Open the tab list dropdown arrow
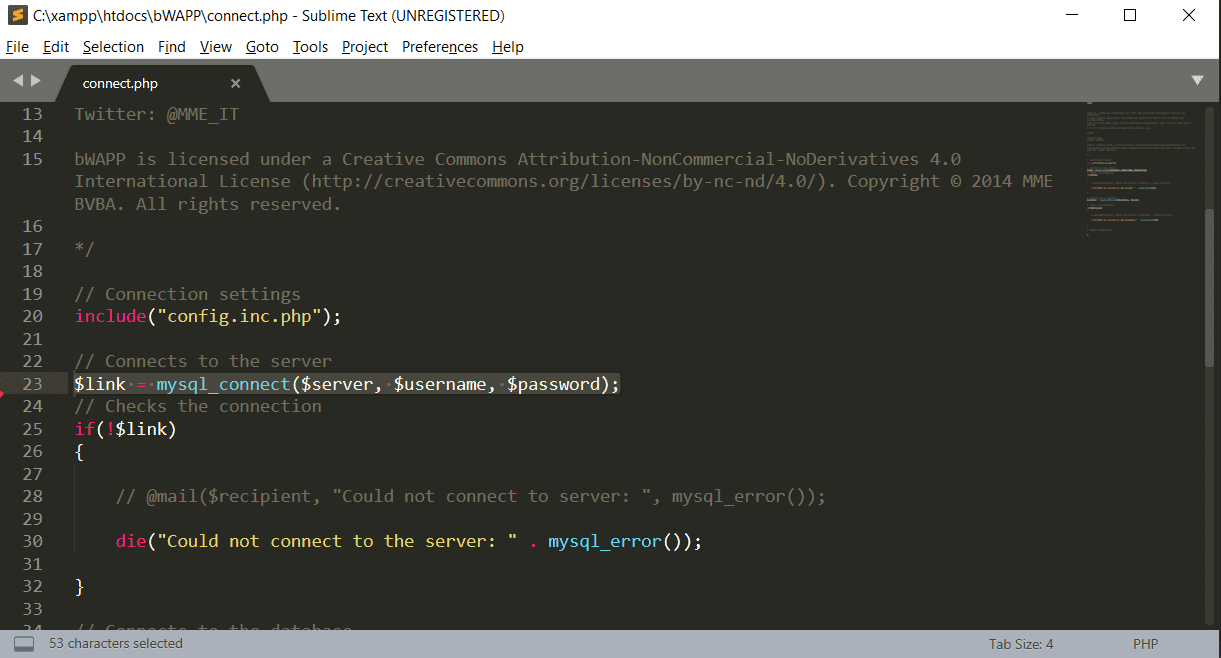Image resolution: width=1221 pixels, height=658 pixels. click(x=1197, y=80)
